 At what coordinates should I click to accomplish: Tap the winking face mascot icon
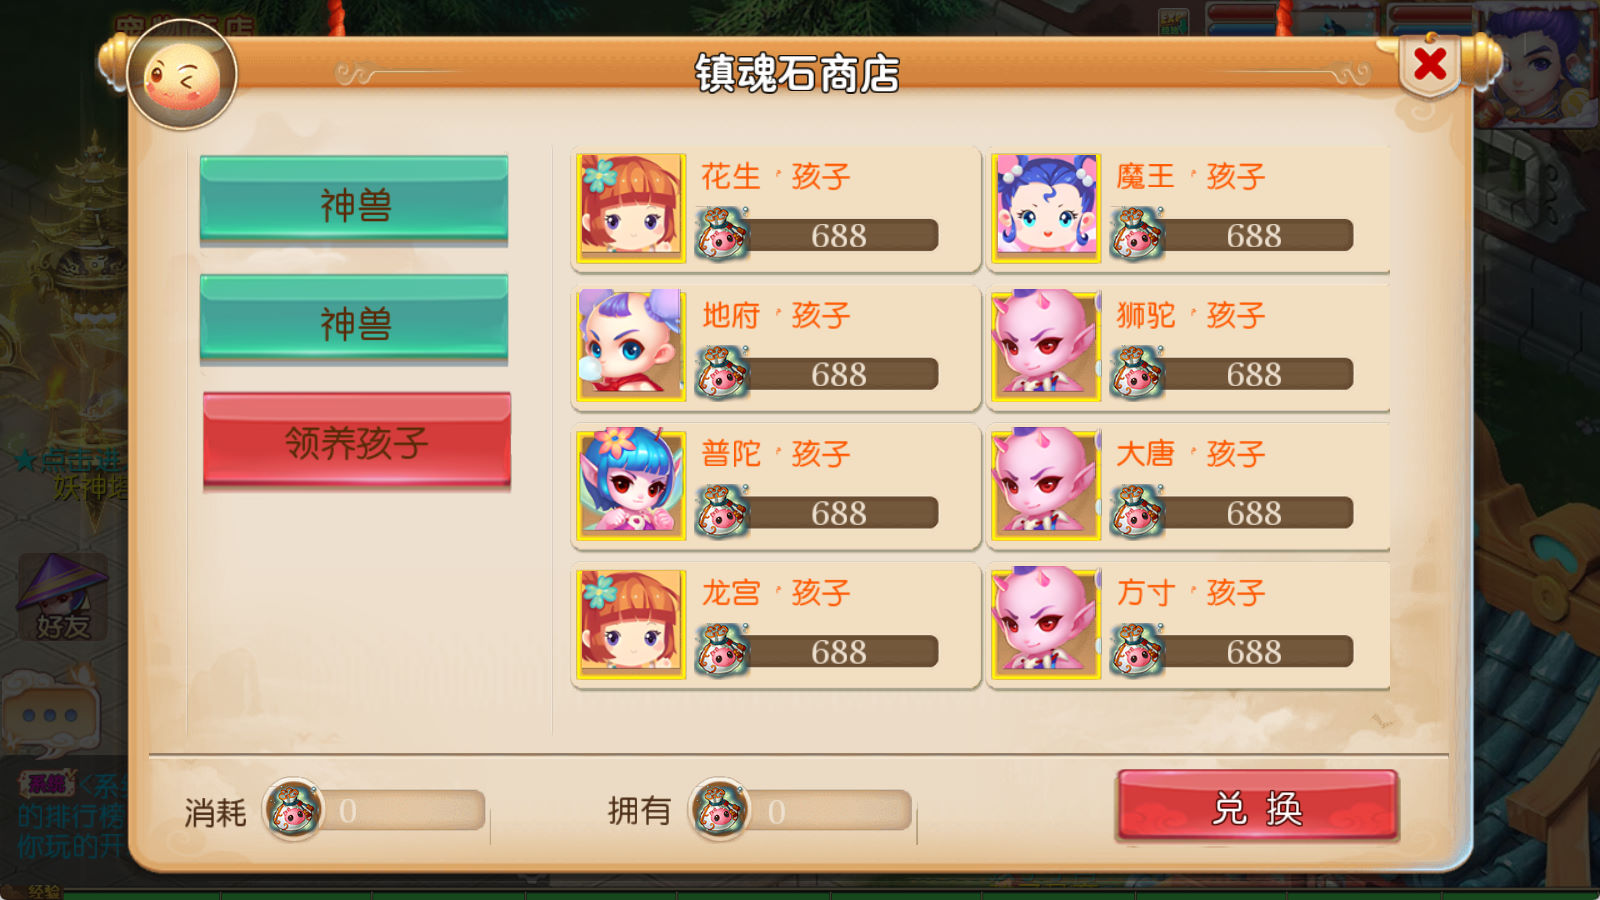182,76
